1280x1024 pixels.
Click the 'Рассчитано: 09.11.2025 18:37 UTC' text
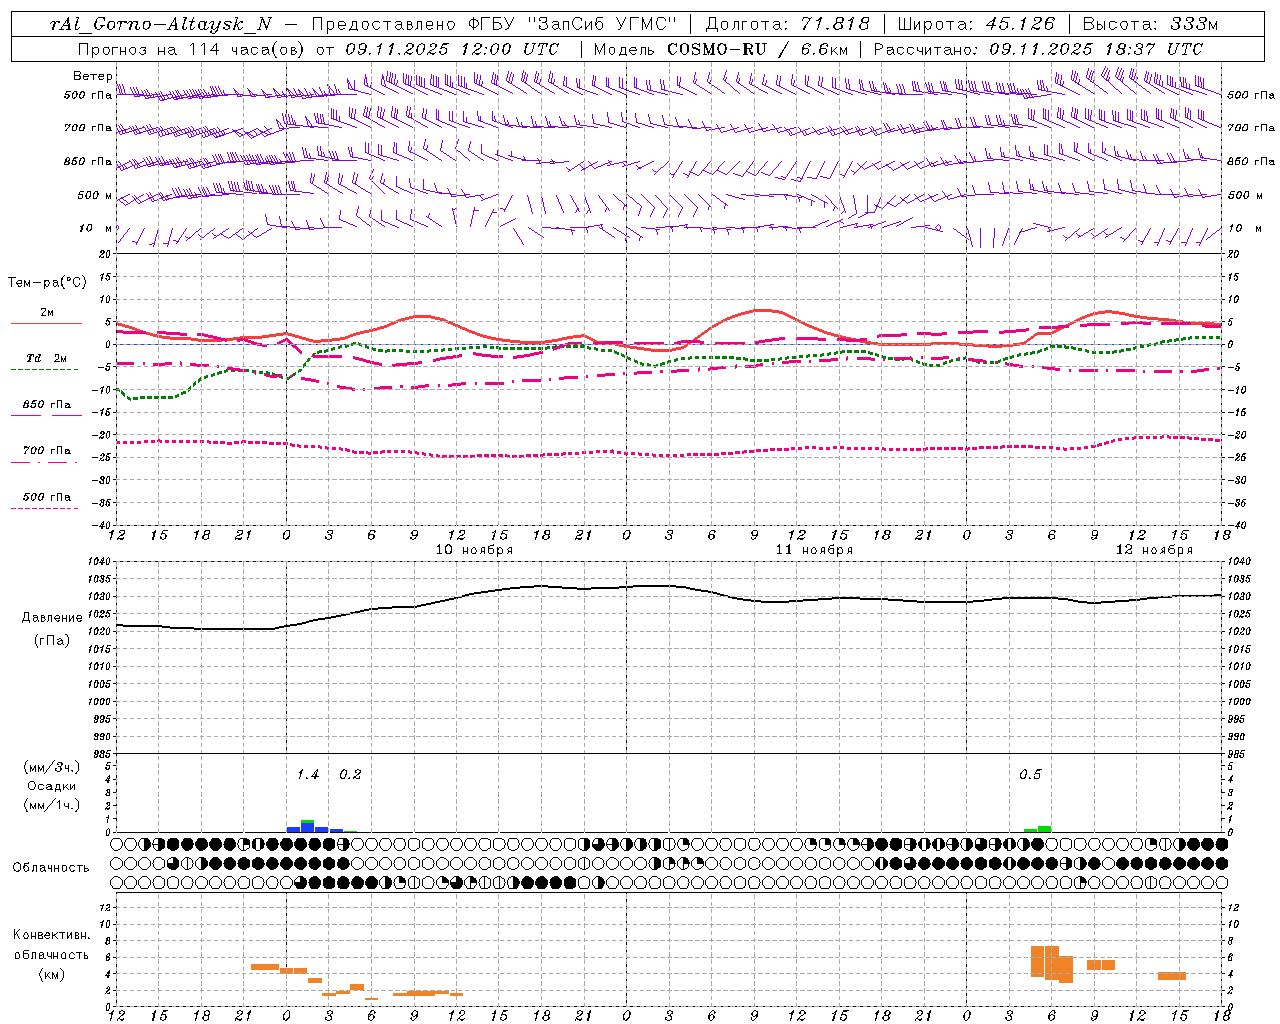(1038, 49)
